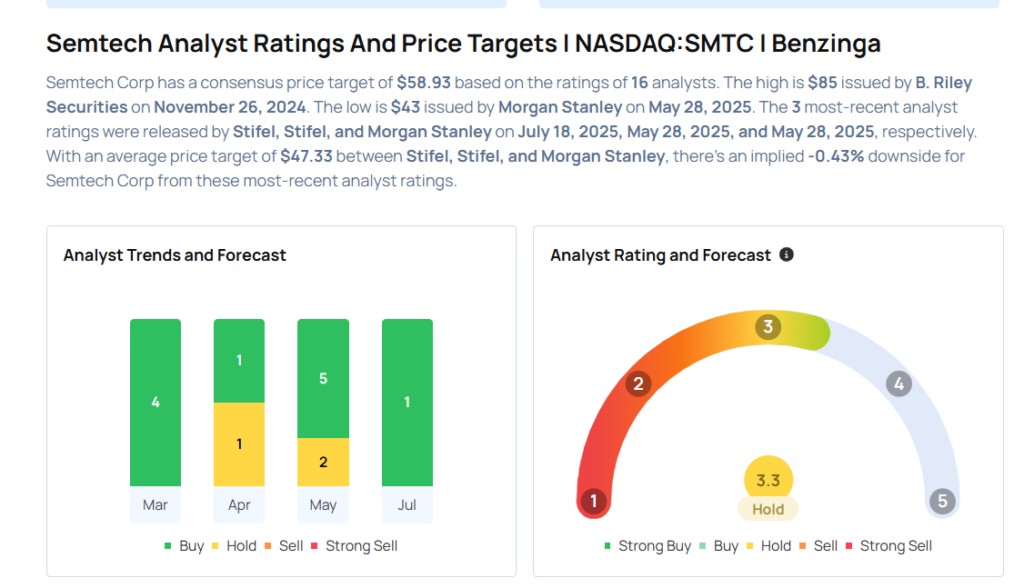Click the info icon beside Analyst Rating and Forecast
1024x588 pixels.
point(786,255)
